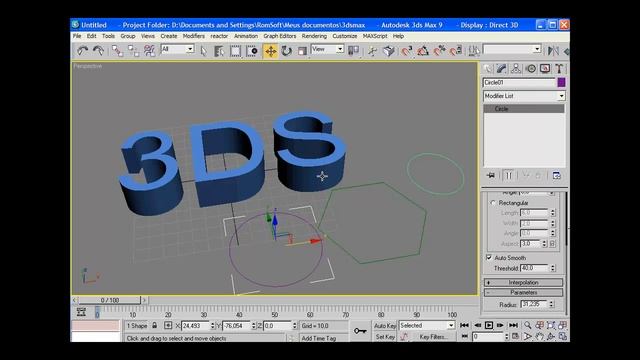640x360 pixels.
Task: Open the selection filter All dropdown
Action: point(177,49)
